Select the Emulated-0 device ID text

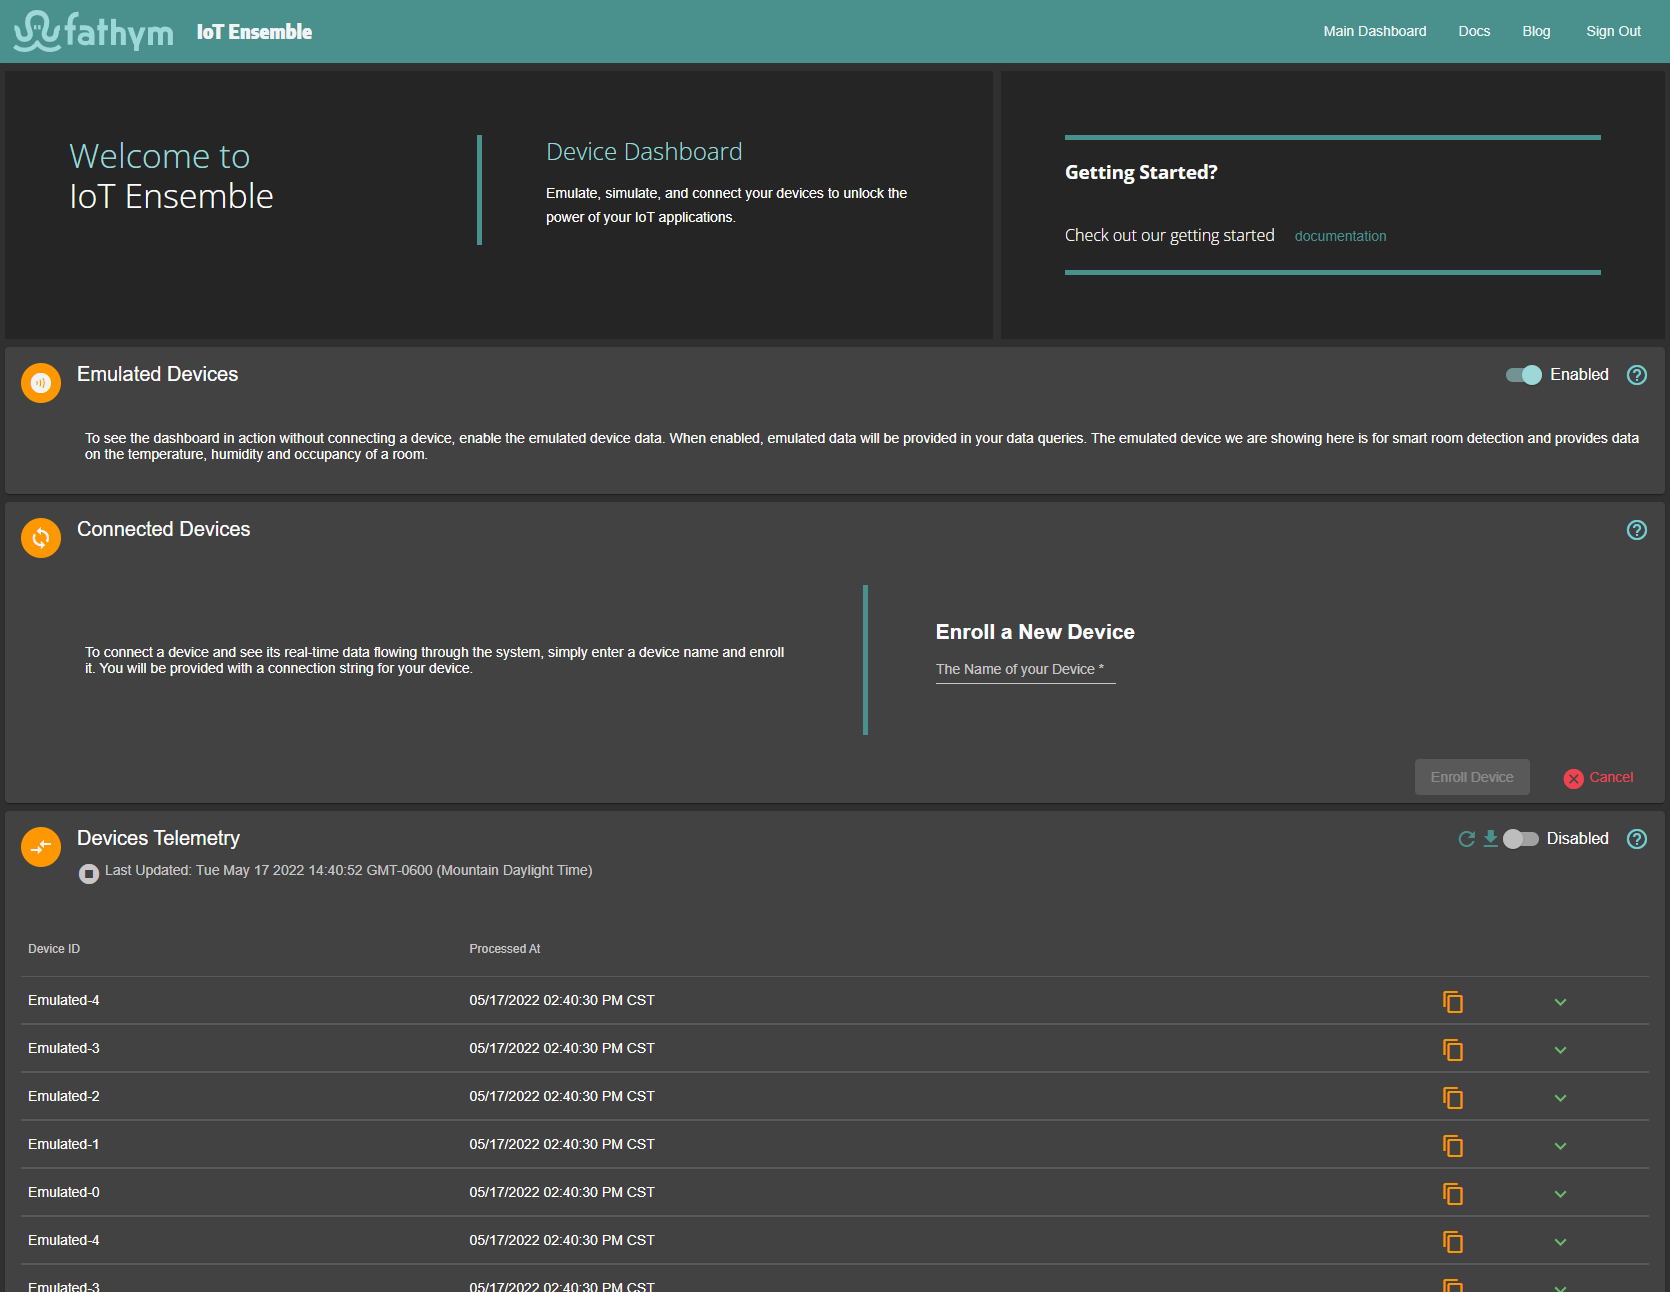(x=64, y=1192)
